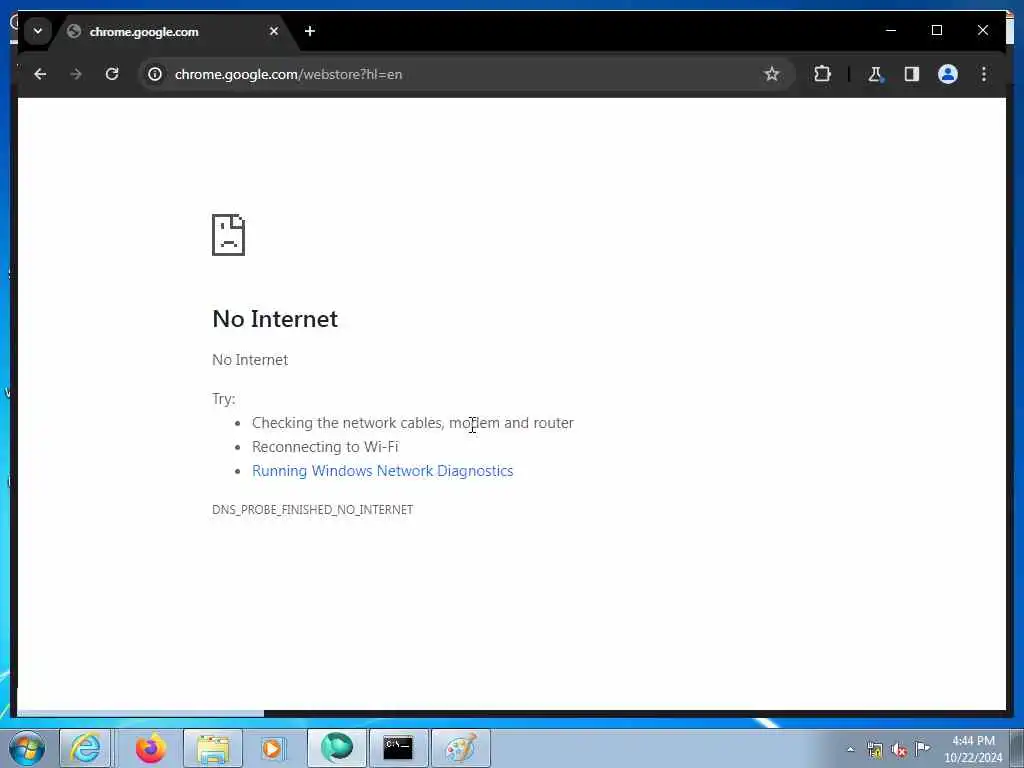Image resolution: width=1024 pixels, height=768 pixels.
Task: Open the profile avatar menu
Action: click(948, 74)
